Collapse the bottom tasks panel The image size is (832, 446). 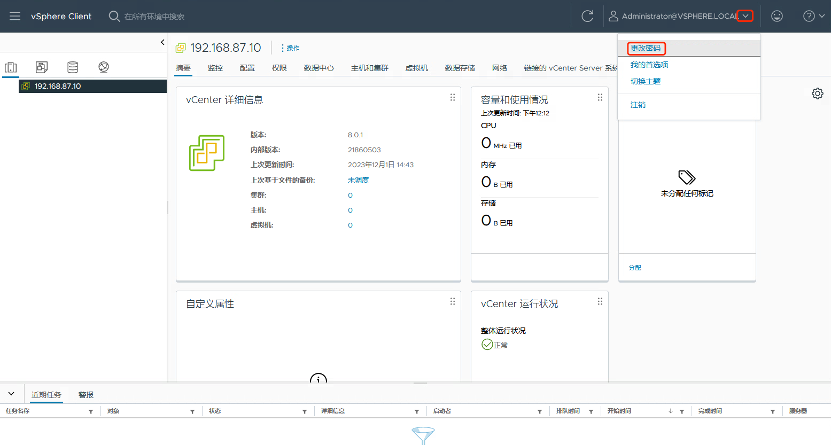click(x=11, y=394)
